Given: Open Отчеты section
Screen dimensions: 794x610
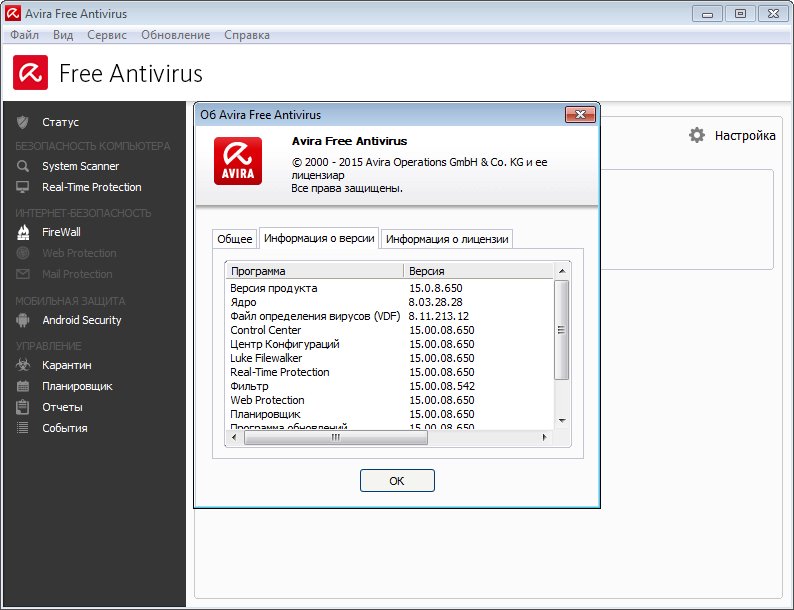Looking at the screenshot, I should [x=62, y=407].
